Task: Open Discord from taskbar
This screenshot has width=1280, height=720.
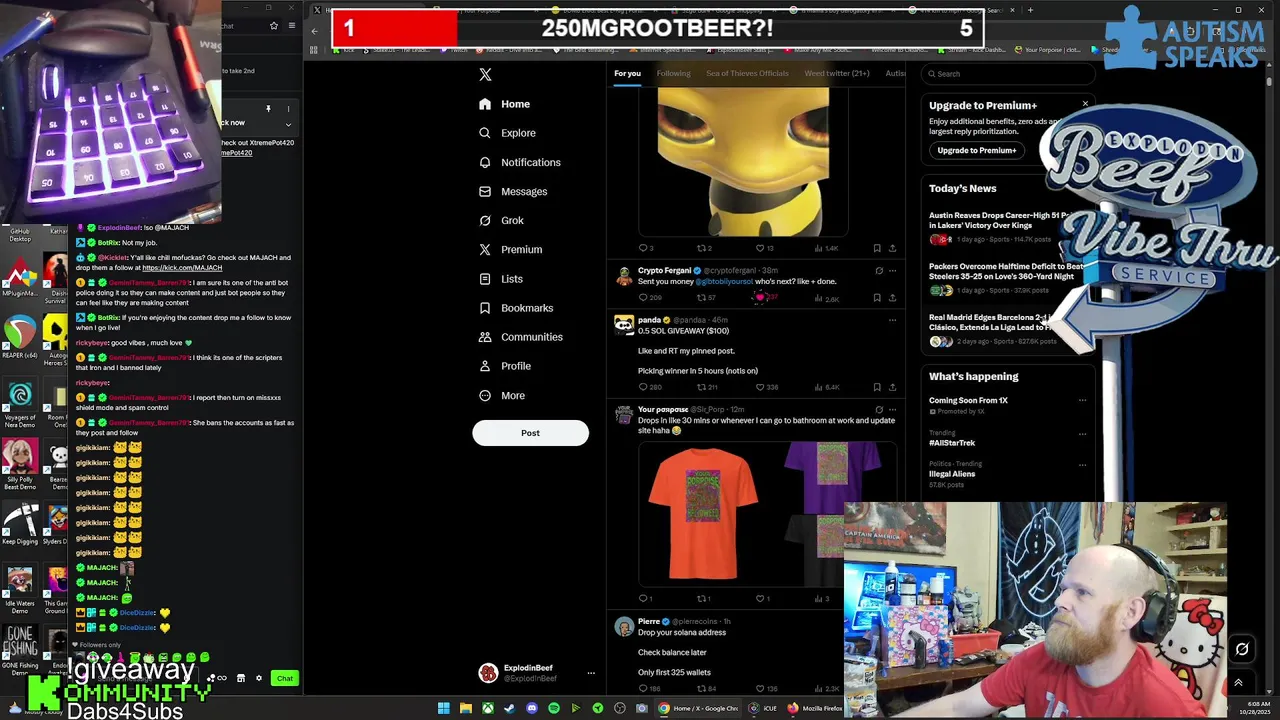Action: point(531,708)
